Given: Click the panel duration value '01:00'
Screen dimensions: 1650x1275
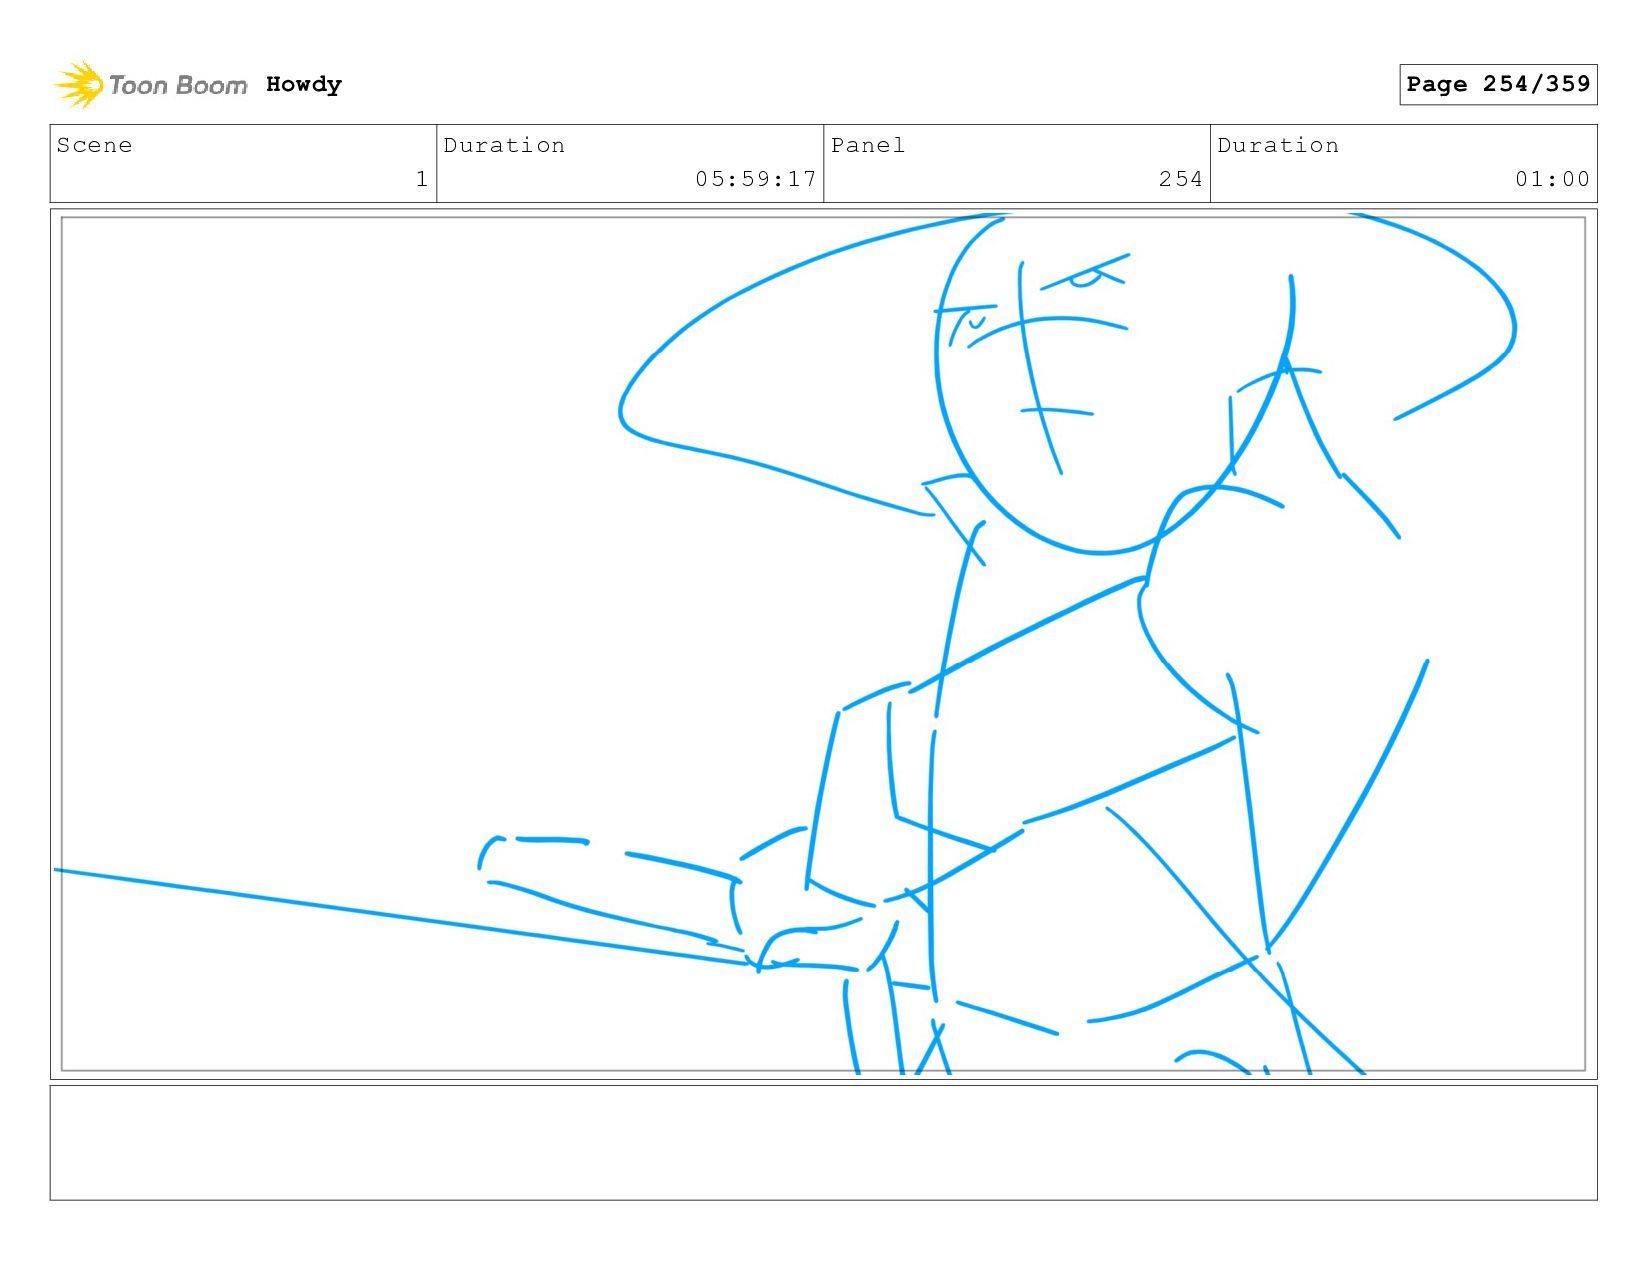Looking at the screenshot, I should pos(1552,179).
